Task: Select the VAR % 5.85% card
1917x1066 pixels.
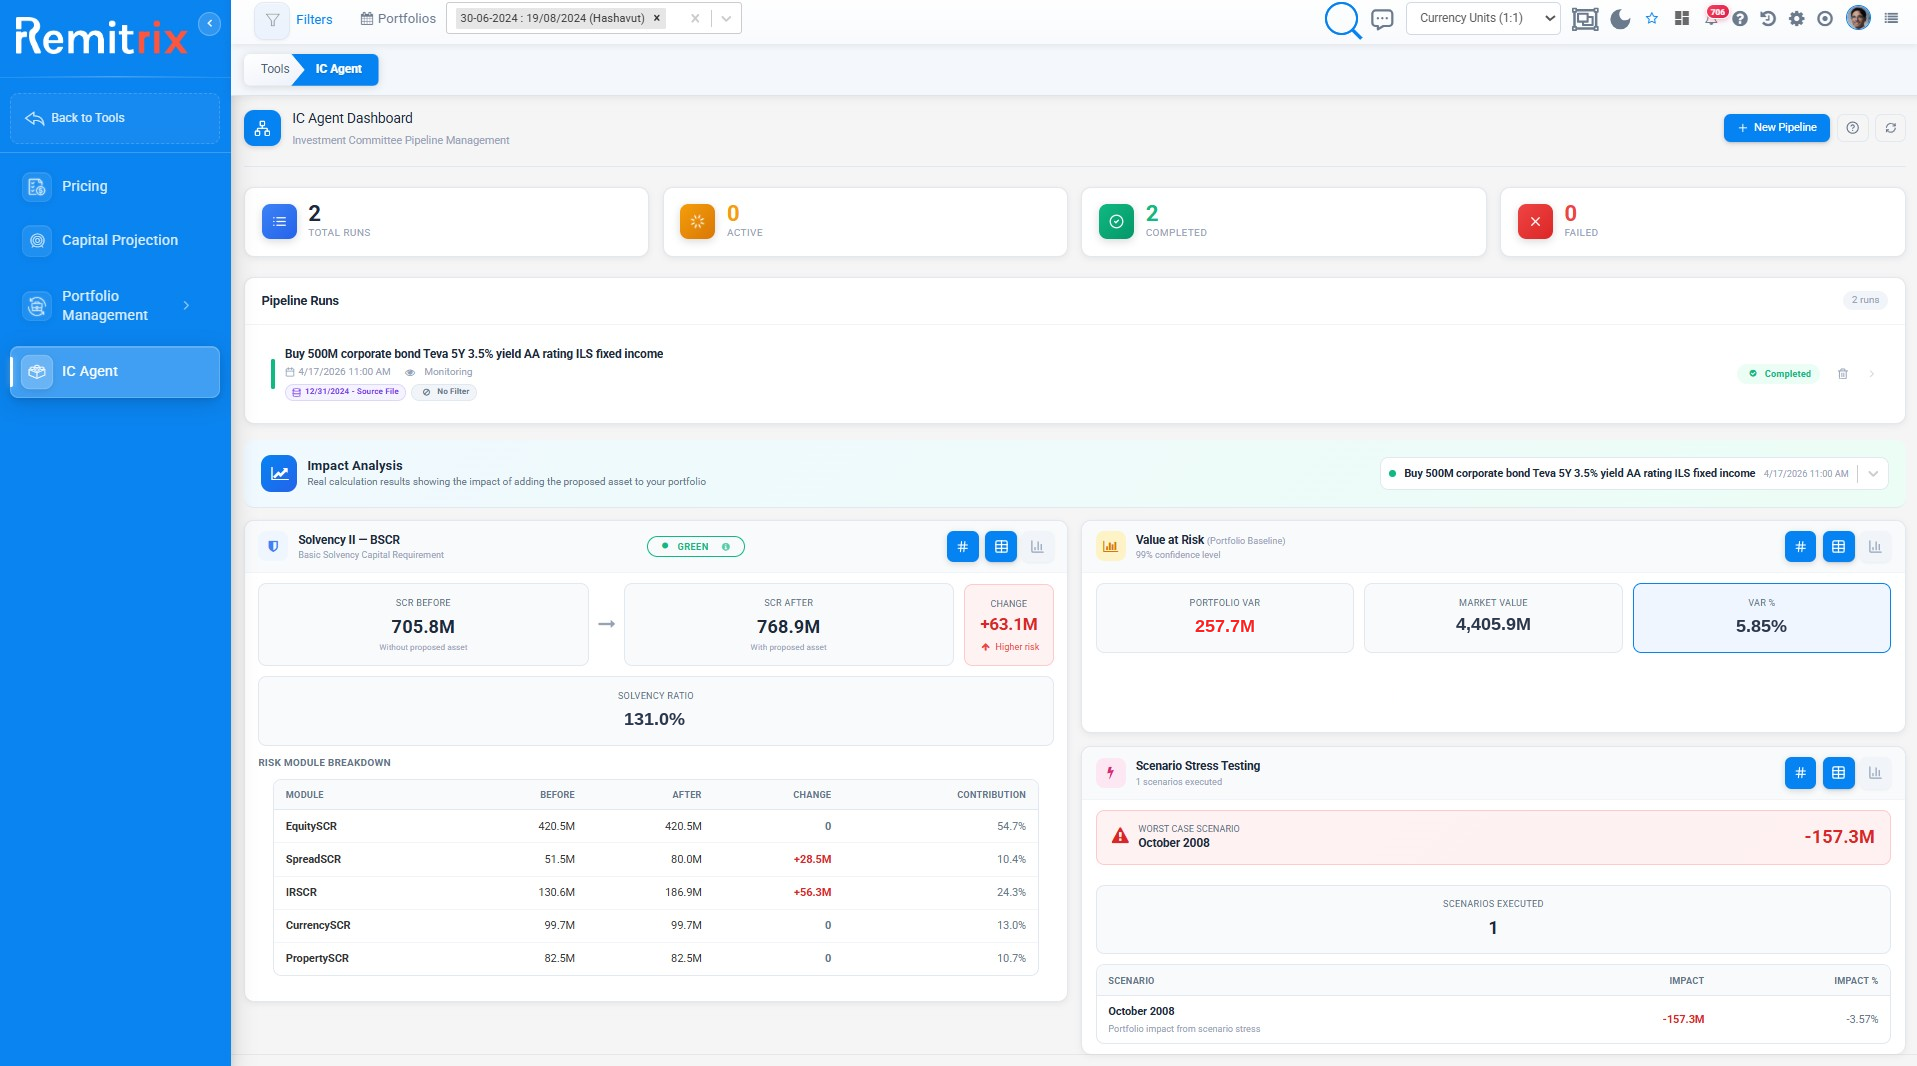Action: tap(1761, 618)
